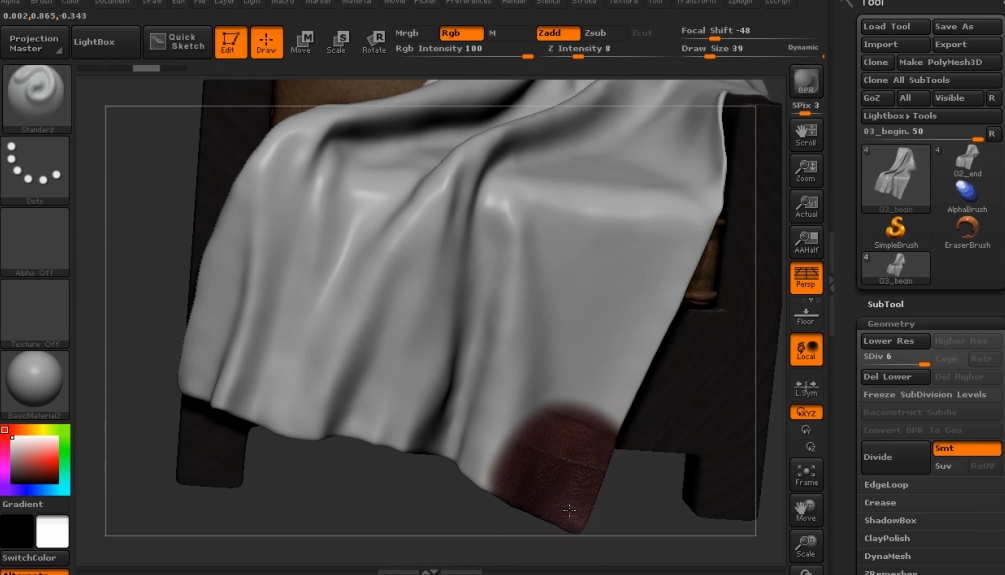Toggle Suv option next to Divide
This screenshot has height=575, width=1005.
point(950,466)
